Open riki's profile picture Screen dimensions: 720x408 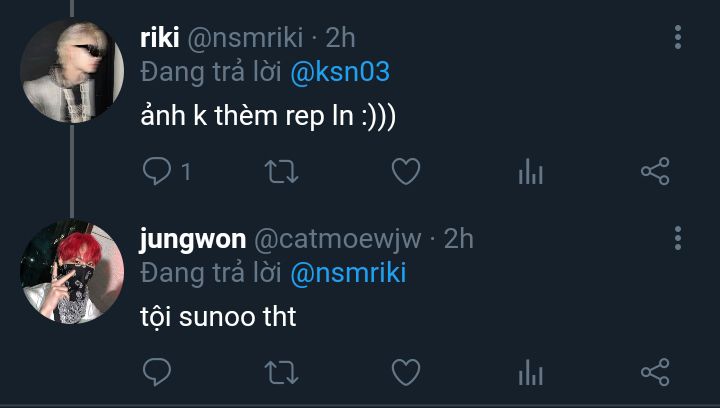(x=72, y=72)
